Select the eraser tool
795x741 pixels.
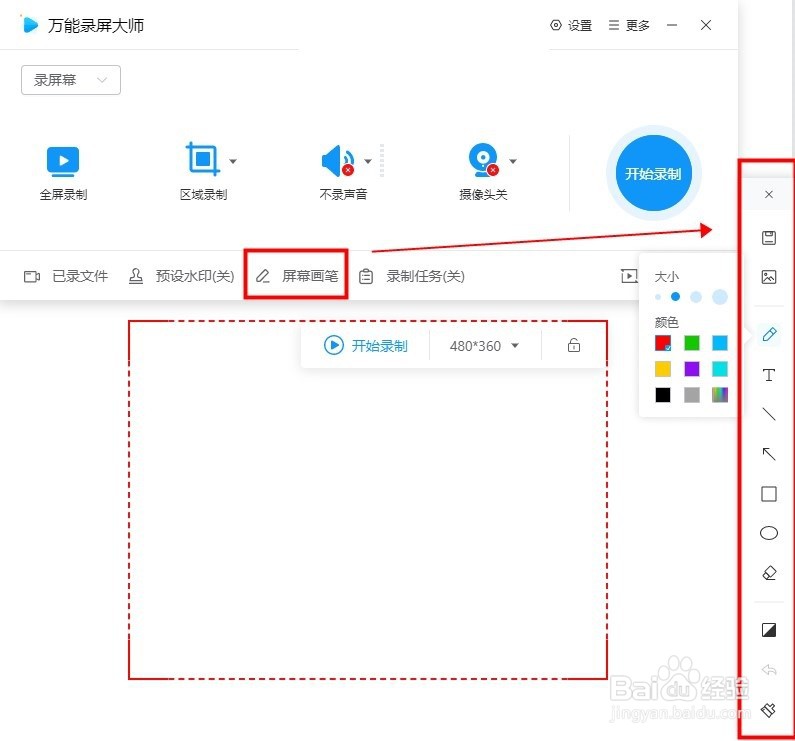pos(769,573)
